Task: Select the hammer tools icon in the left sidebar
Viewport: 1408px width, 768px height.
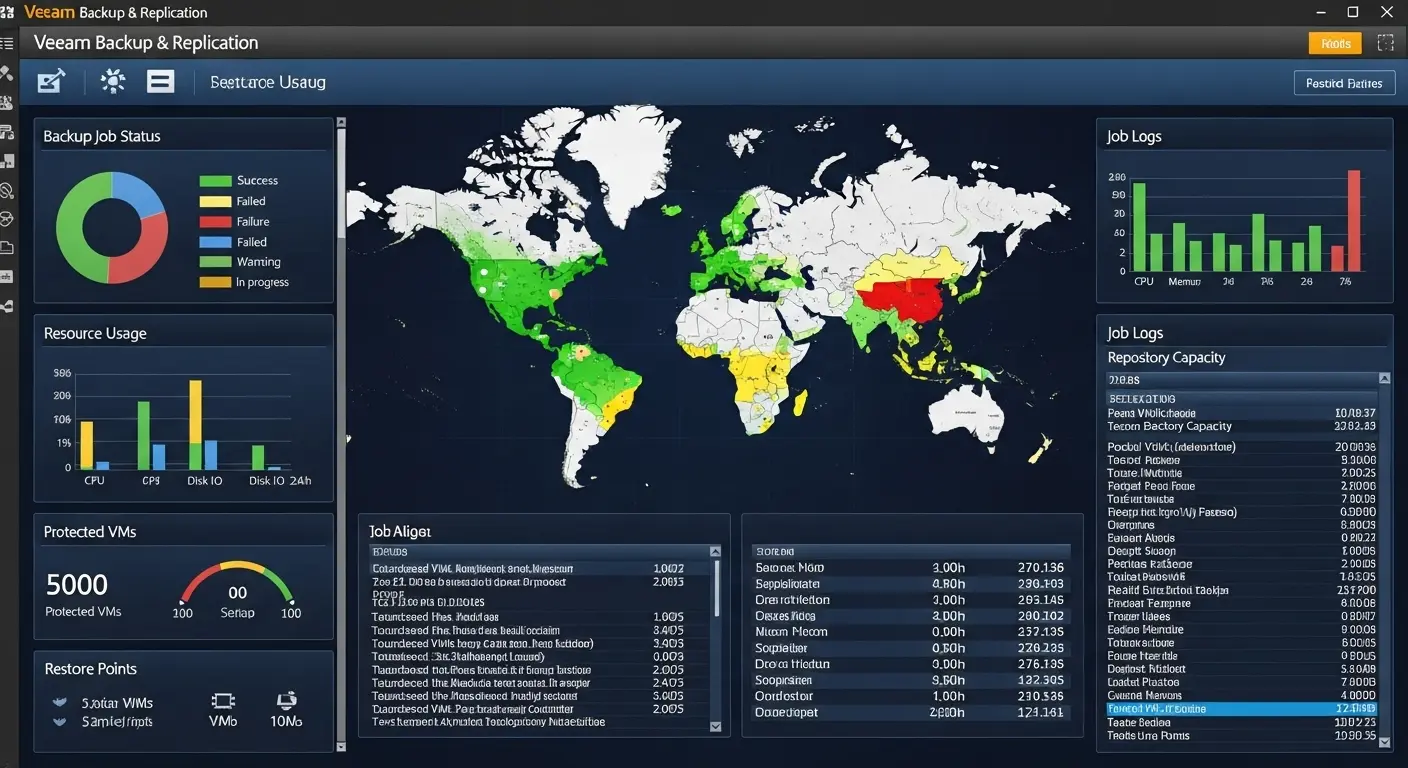Action: pos(7,73)
